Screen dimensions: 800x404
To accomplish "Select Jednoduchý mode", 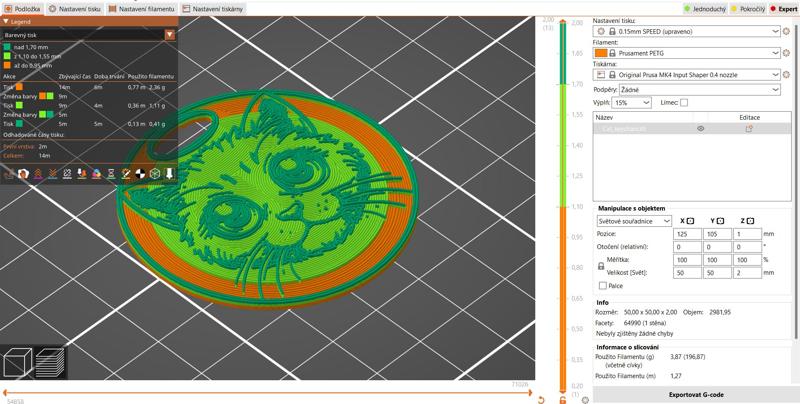I will (705, 9).
